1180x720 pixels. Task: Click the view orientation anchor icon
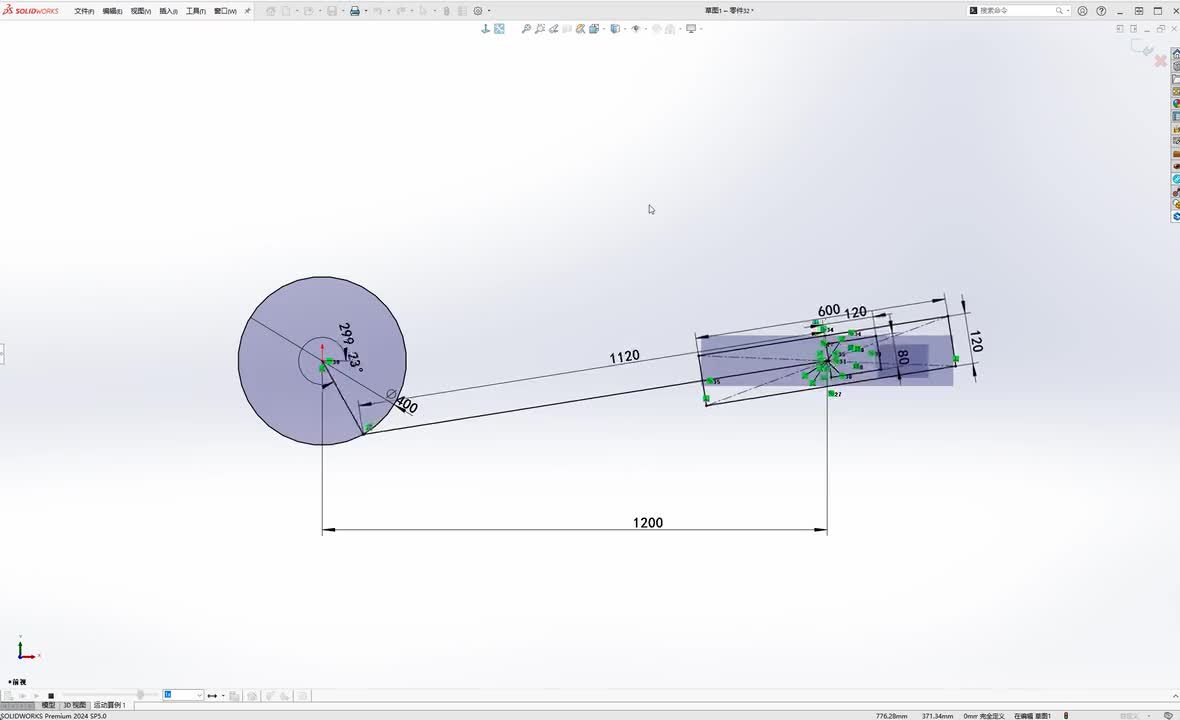tap(485, 29)
